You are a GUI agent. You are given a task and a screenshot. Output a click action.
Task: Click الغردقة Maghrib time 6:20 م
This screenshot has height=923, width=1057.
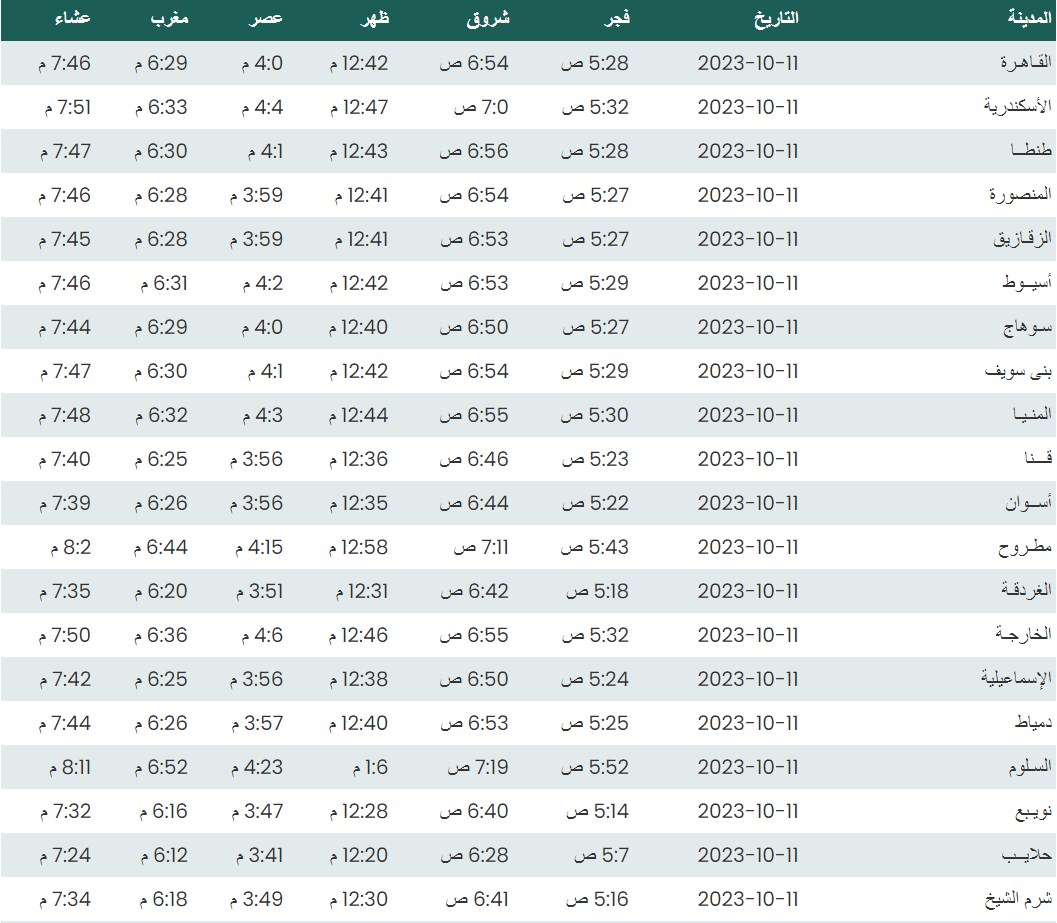click(160, 592)
